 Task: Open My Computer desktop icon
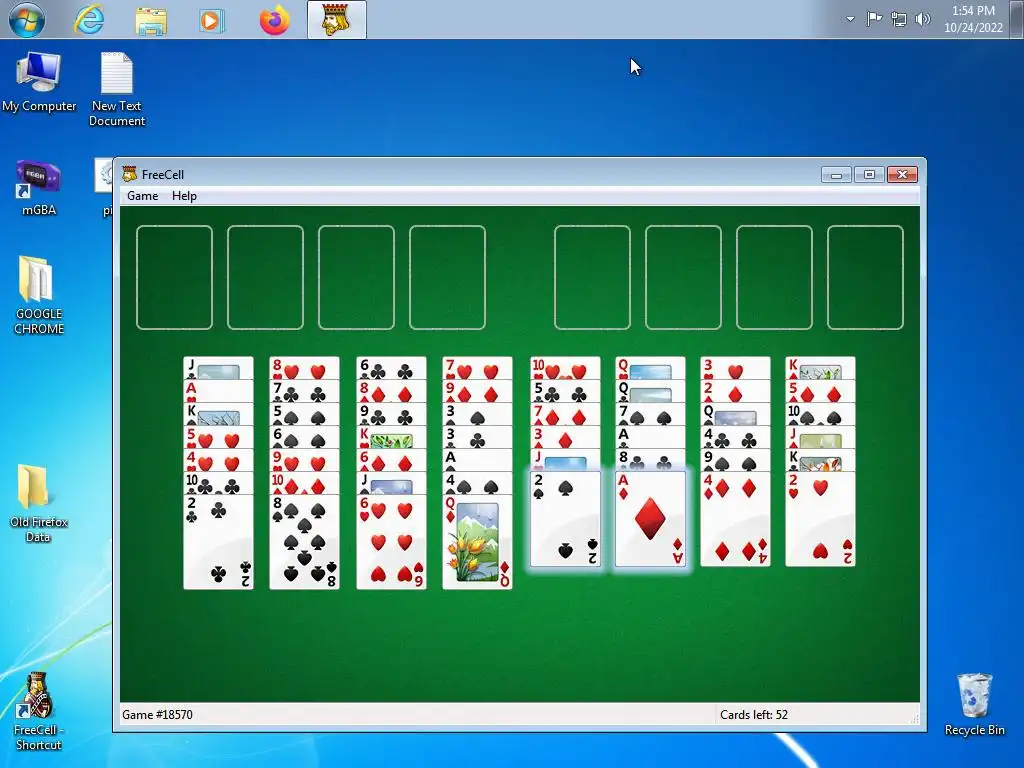click(39, 82)
